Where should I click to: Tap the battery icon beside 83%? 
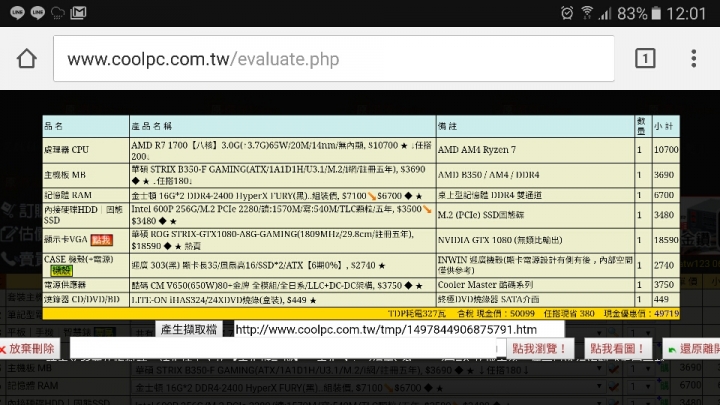tap(656, 13)
